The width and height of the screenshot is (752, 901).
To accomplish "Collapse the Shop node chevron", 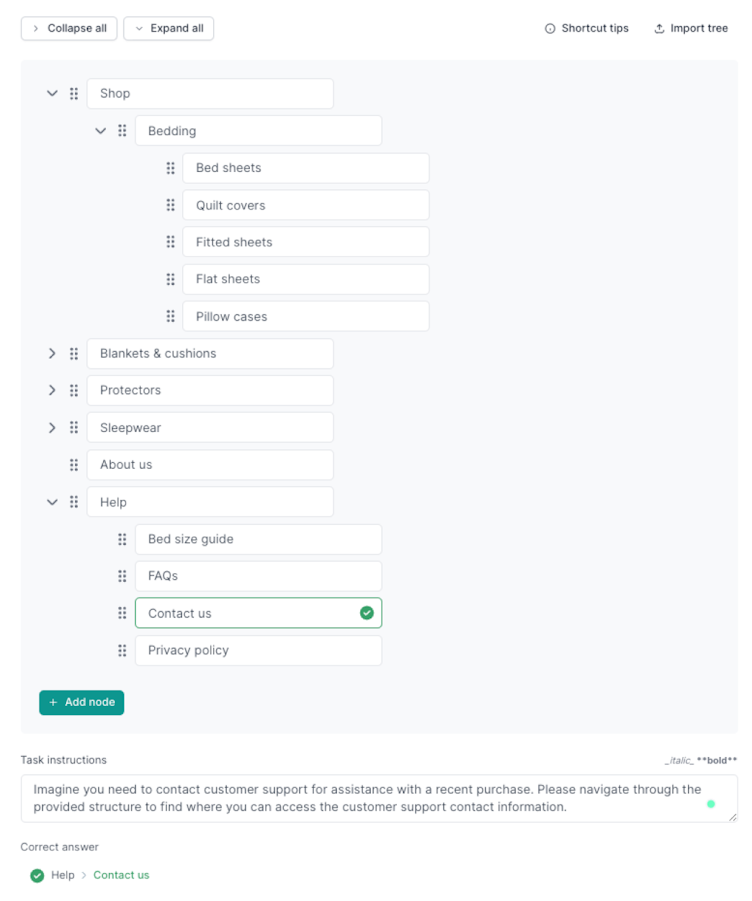I will pos(52,93).
